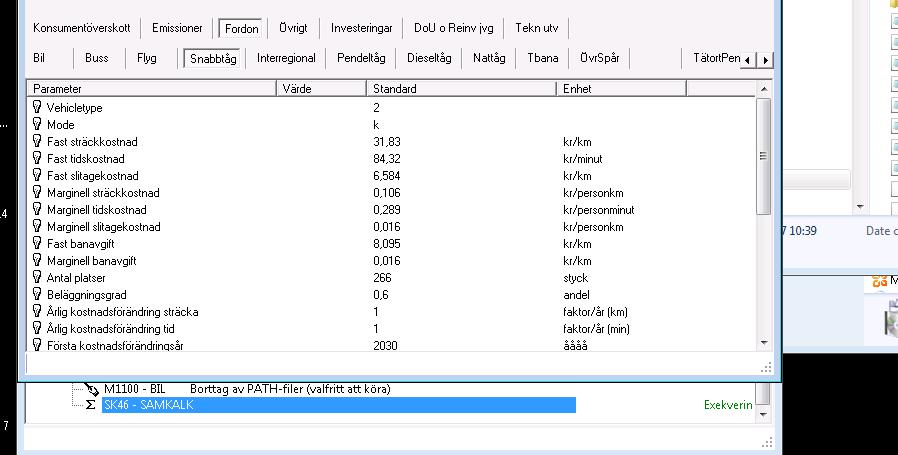Sort by the Parameter column header

coord(151,89)
